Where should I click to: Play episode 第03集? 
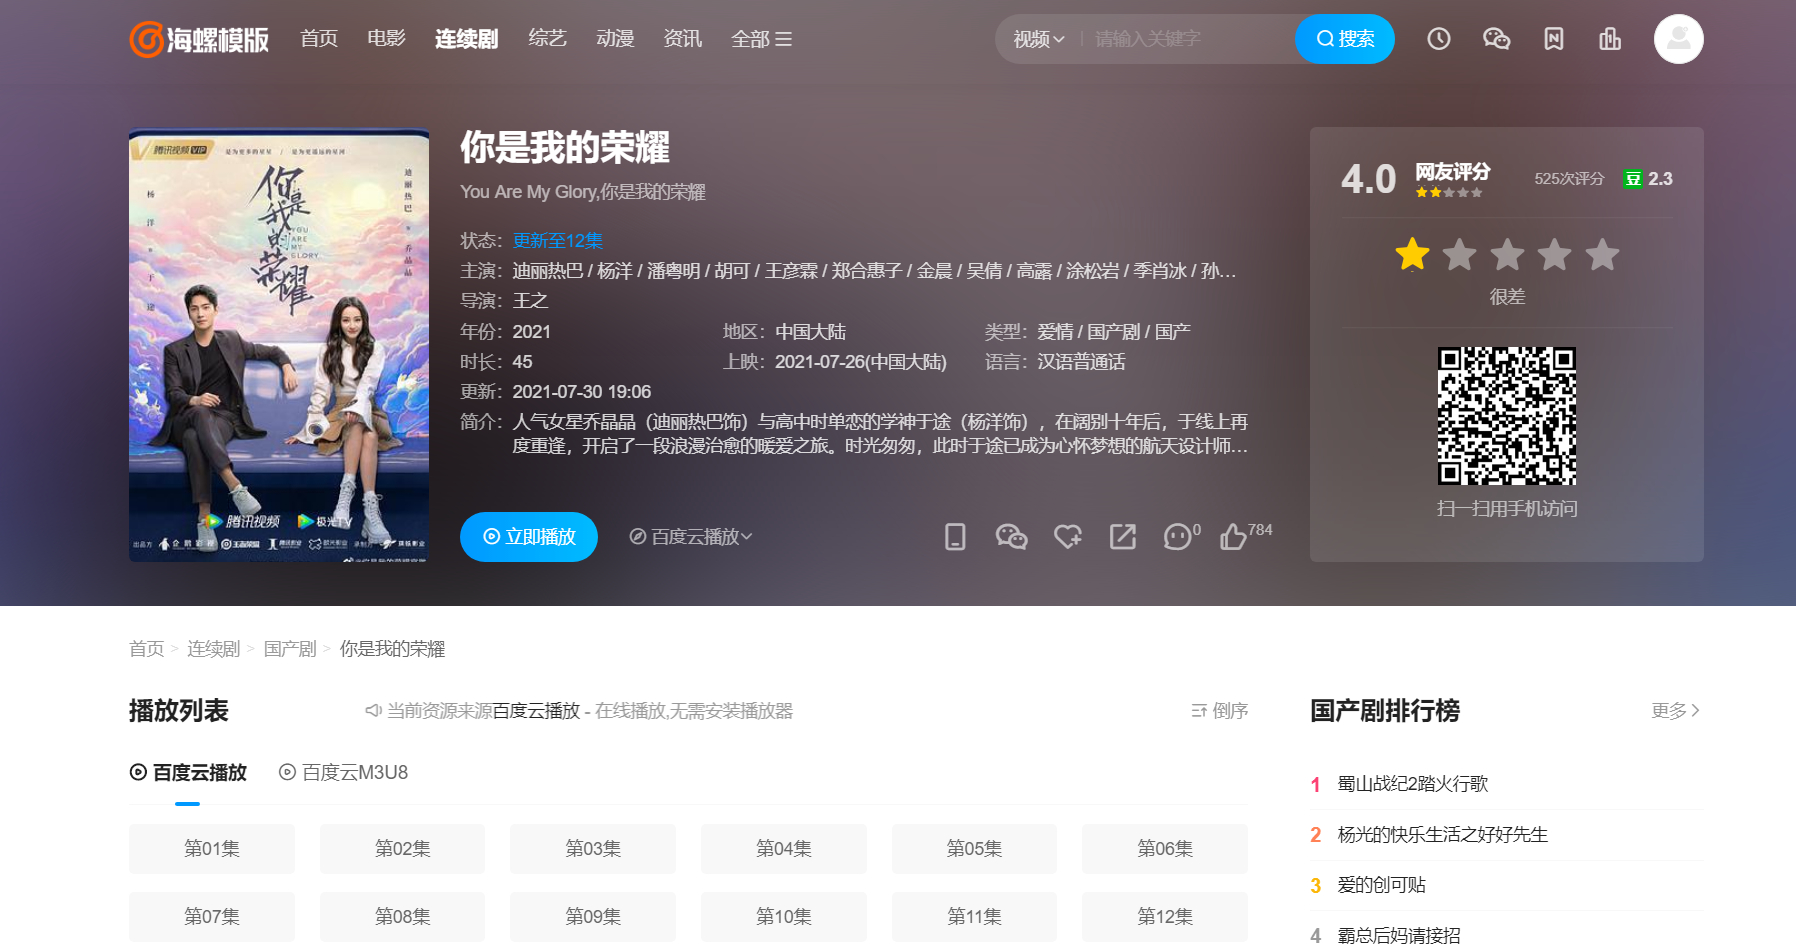point(593,849)
